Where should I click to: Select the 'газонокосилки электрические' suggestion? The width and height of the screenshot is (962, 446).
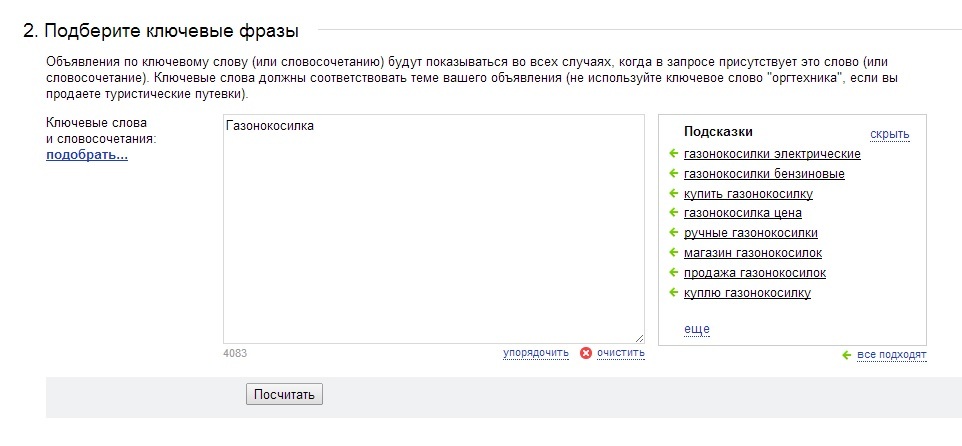[772, 154]
